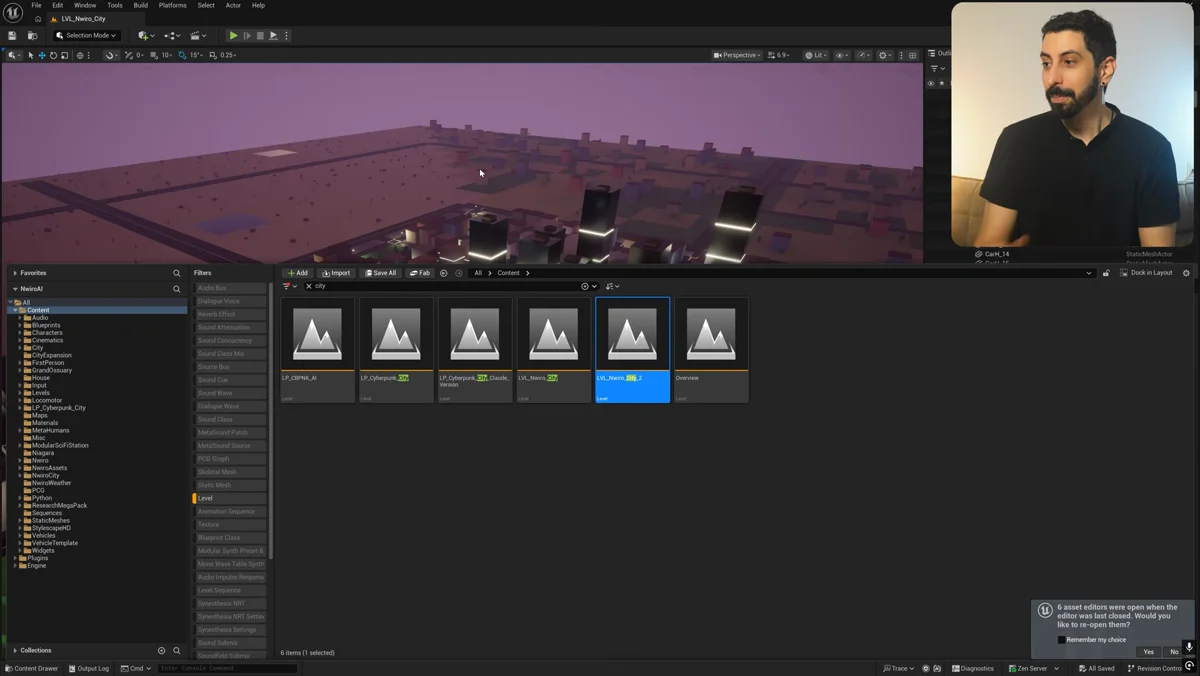The image size is (1200, 676).
Task: Click the Import button
Action: click(x=336, y=273)
